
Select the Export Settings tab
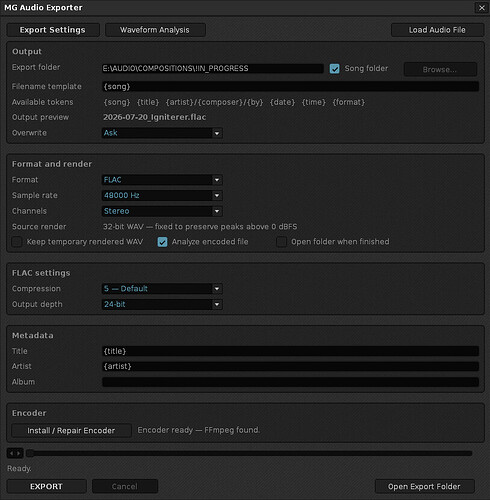coord(53,30)
